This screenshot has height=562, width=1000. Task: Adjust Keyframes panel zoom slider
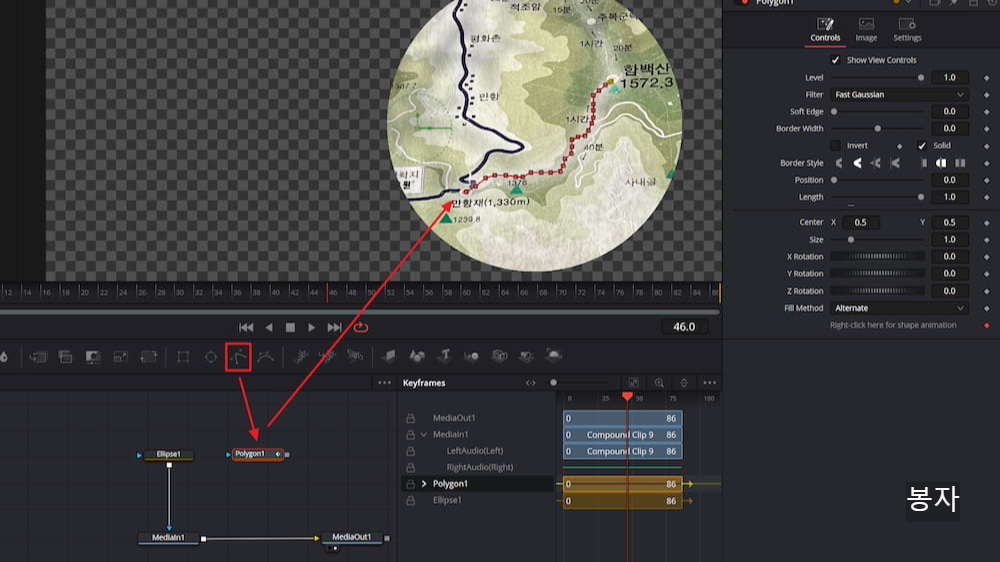(579, 383)
